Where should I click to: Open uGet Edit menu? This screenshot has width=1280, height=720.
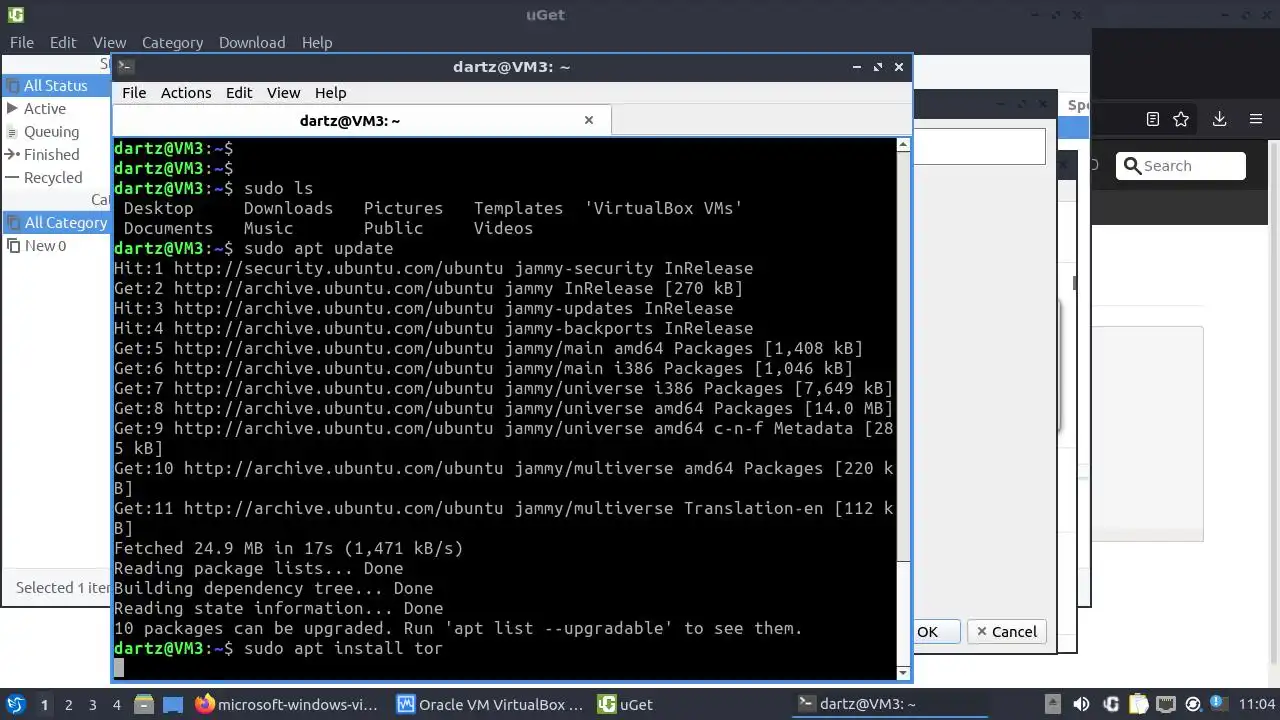coord(63,42)
